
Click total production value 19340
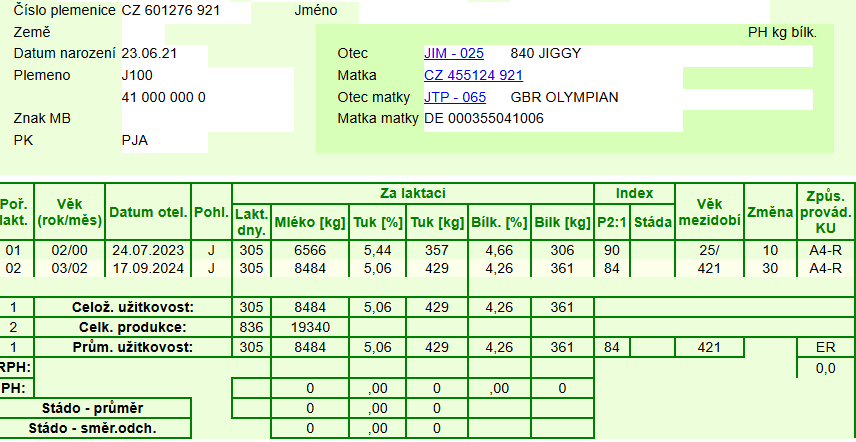tap(309, 328)
